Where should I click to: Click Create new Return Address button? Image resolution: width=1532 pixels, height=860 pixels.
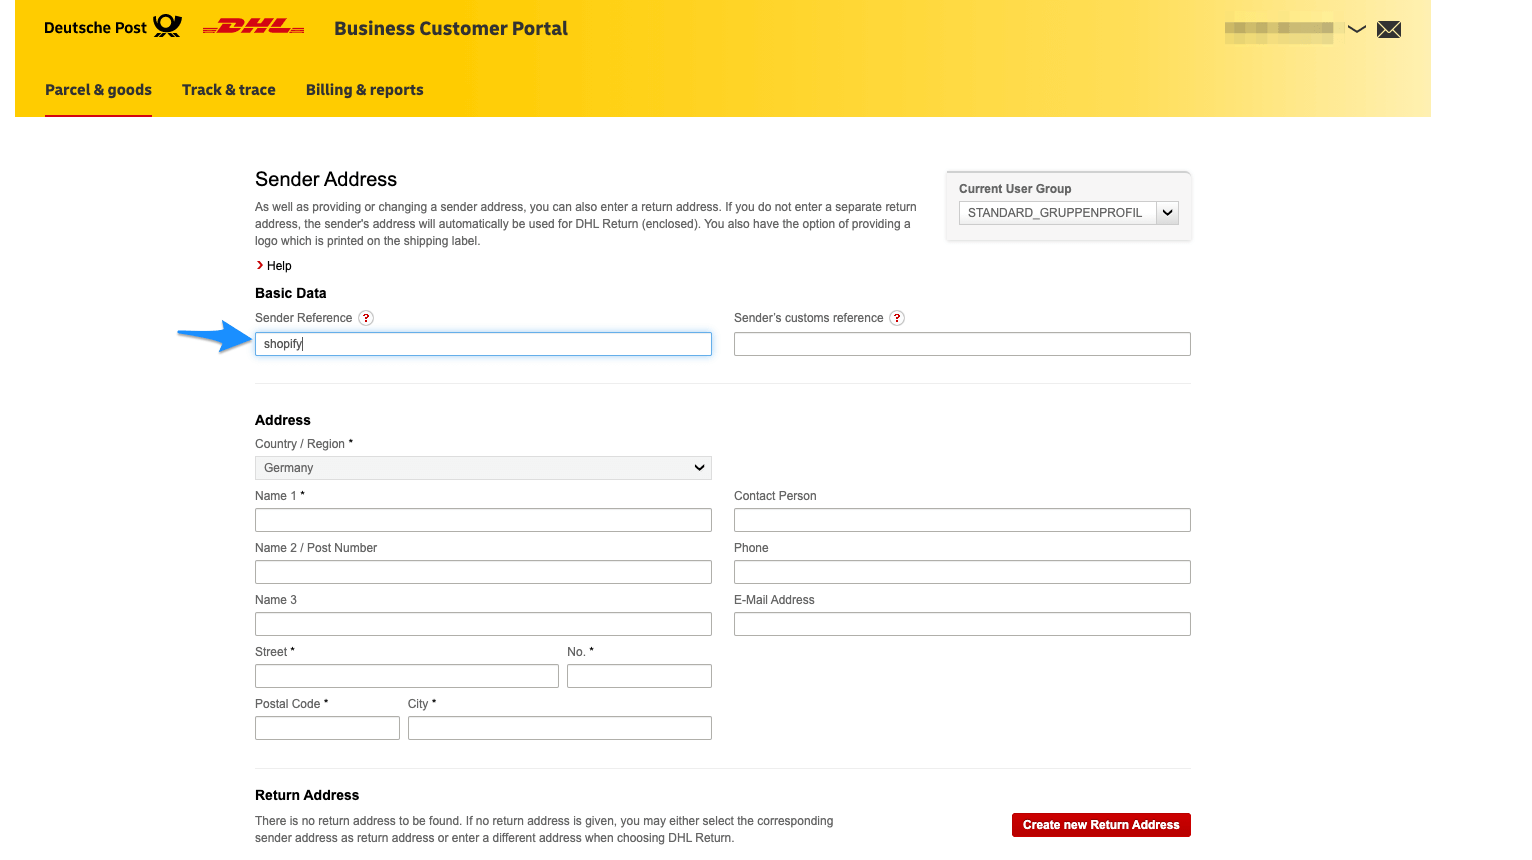tap(1101, 825)
